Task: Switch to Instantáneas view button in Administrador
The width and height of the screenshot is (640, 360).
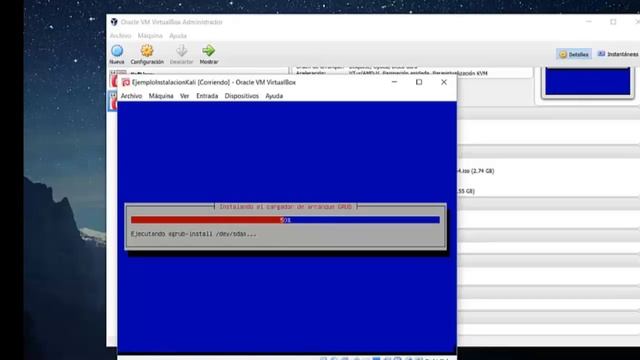Action: coord(618,54)
